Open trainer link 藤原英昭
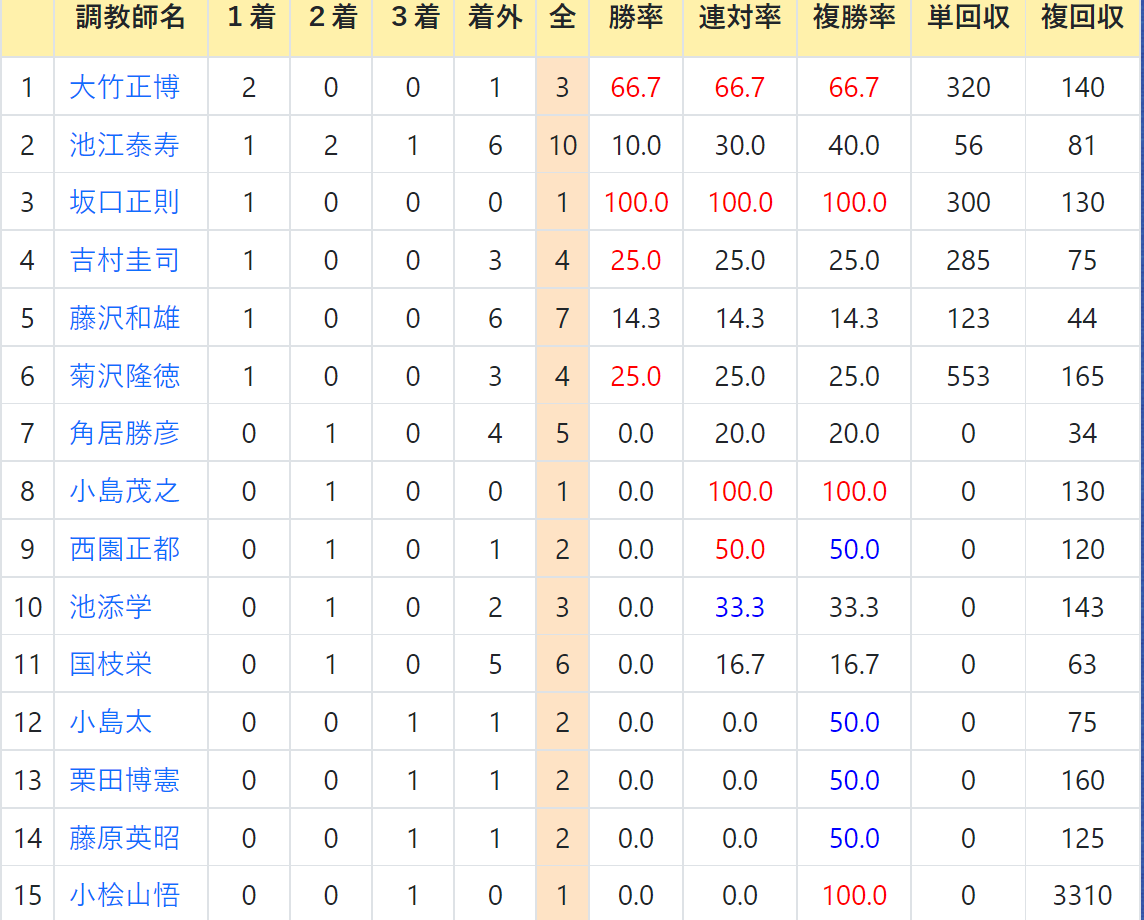Viewport: 1144px width, 920px height. (124, 838)
